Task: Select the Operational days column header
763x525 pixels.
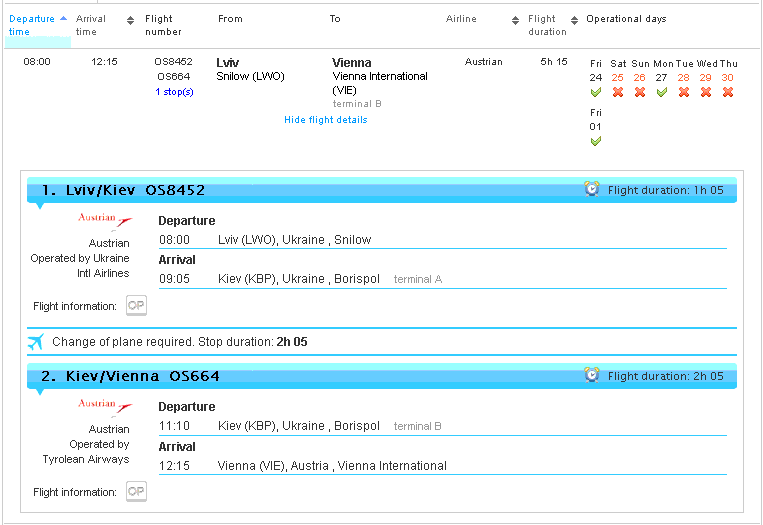Action: 626,19
